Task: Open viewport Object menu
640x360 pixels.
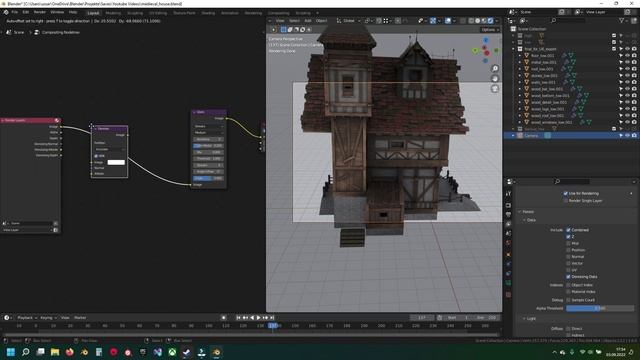Action: click(322, 20)
